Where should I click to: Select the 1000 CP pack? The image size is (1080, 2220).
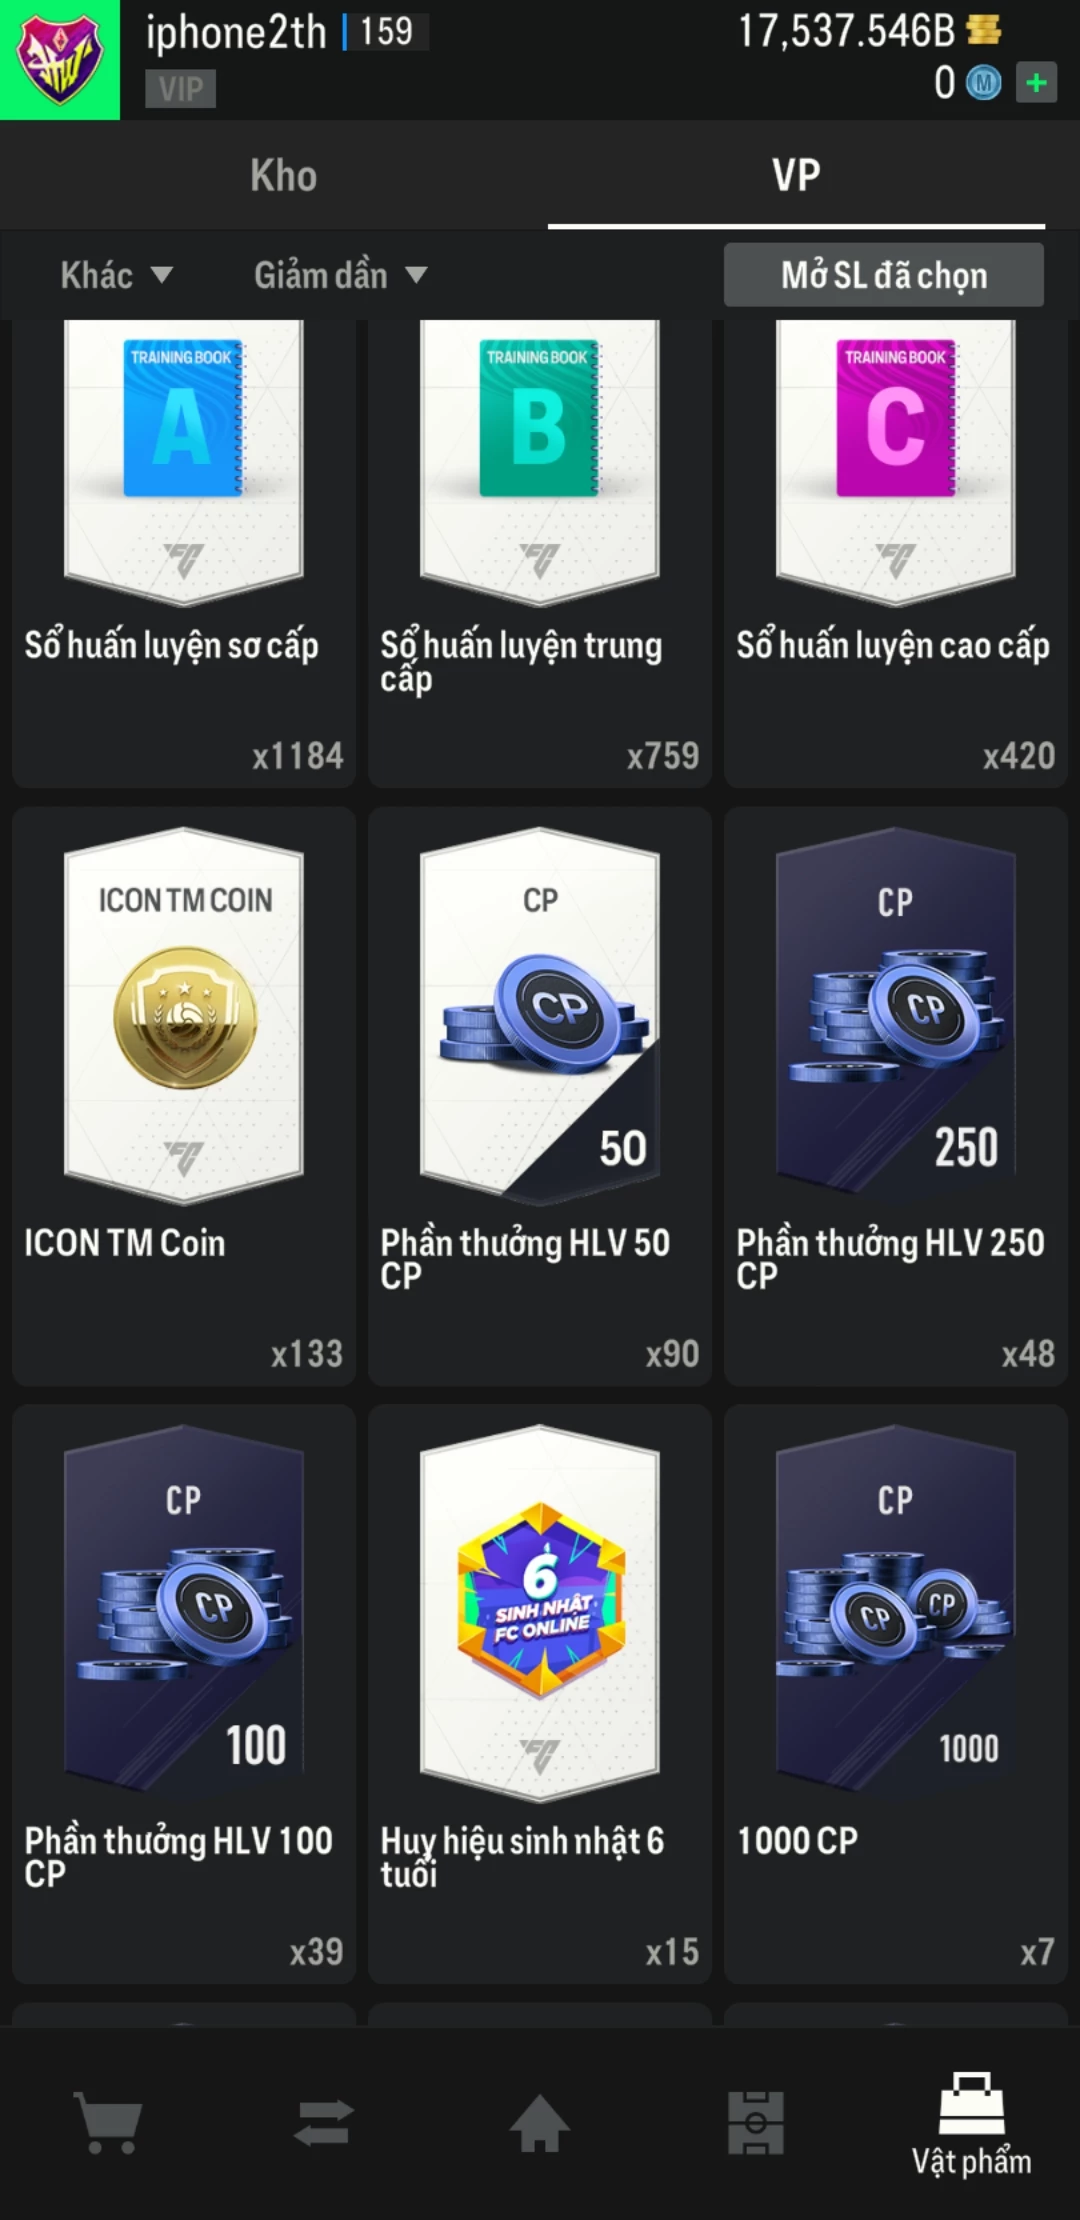point(896,1694)
